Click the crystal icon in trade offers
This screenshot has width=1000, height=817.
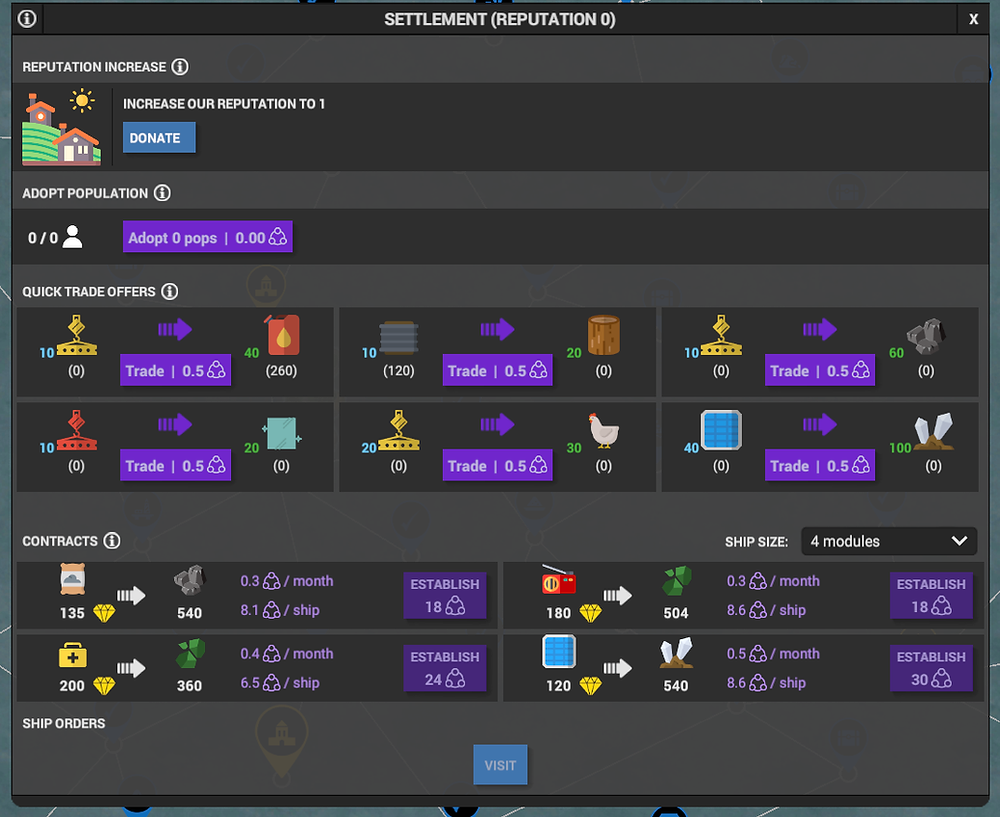[x=934, y=431]
